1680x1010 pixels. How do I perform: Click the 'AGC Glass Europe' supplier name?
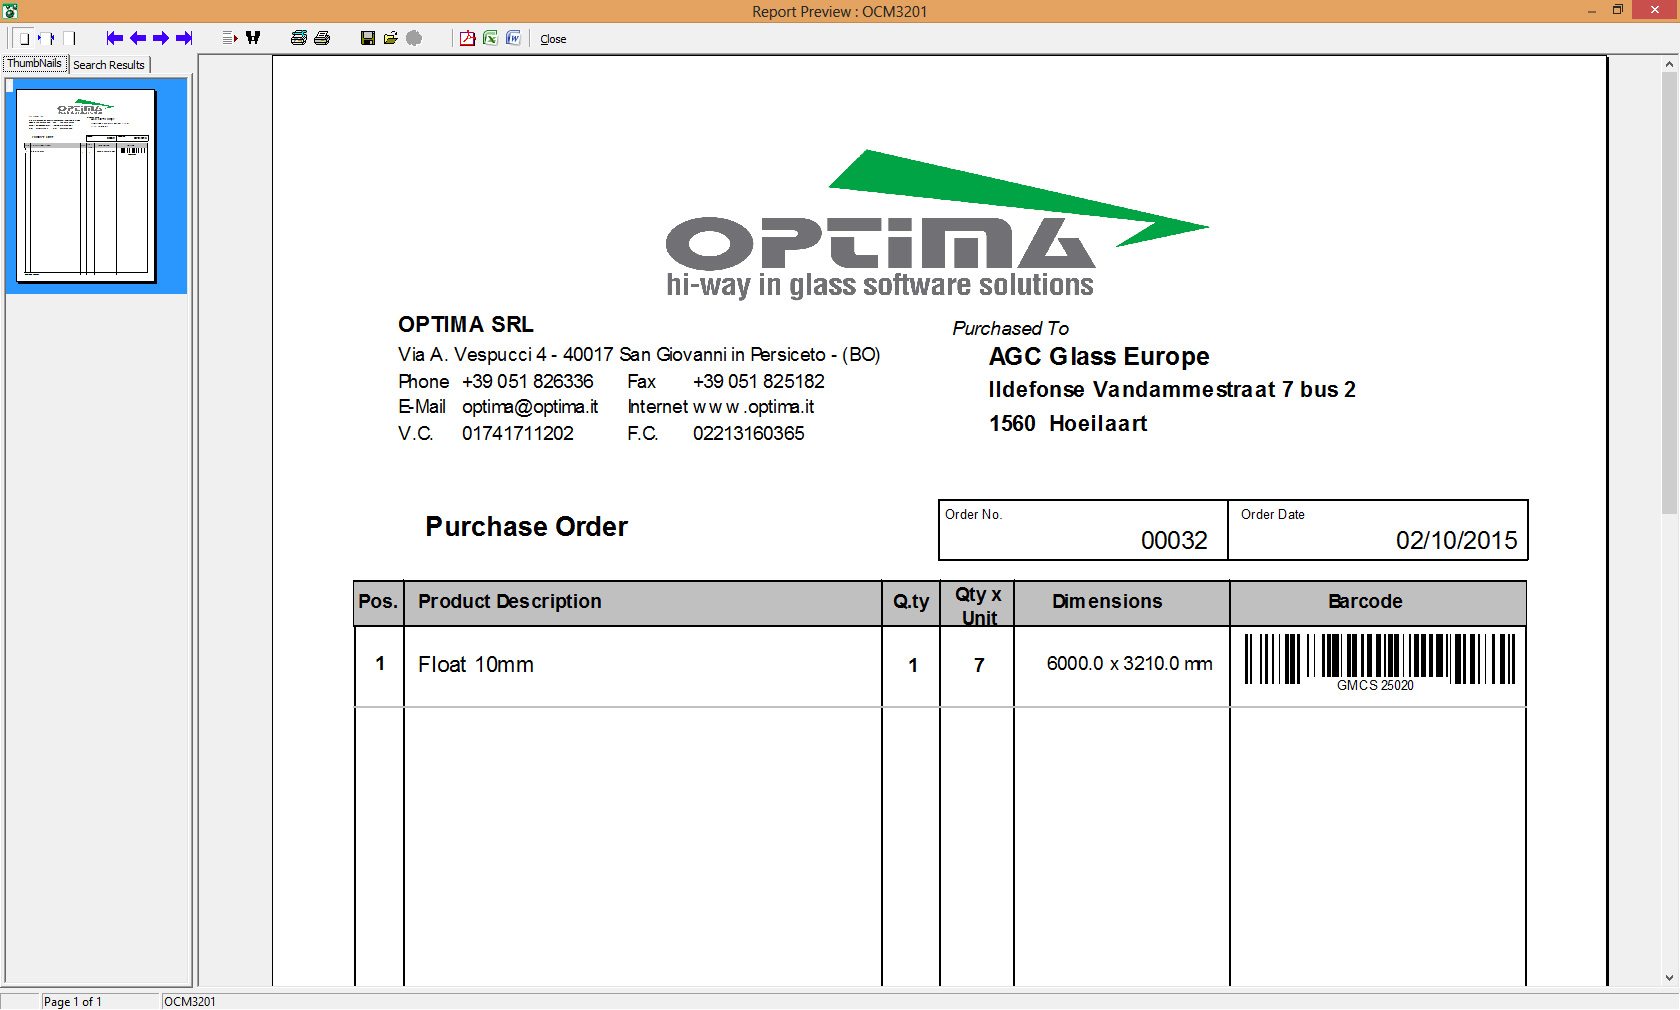1099,357
